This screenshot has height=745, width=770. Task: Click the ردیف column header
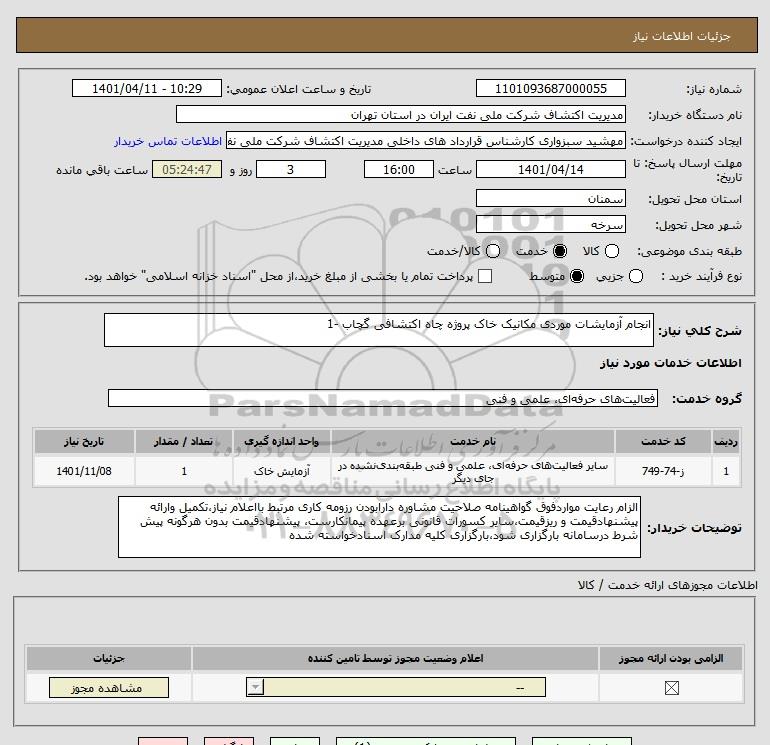[x=726, y=441]
